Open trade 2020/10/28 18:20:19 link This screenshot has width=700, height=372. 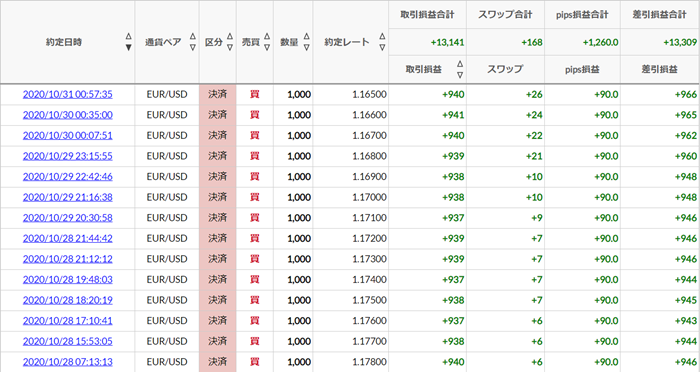(67, 300)
